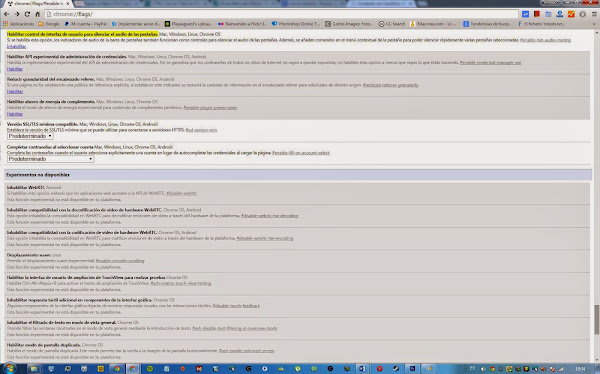Image resolution: width=600 pixels, height=374 pixels.
Task: Open the Playasguest's uploads bookmark
Action: (x=188, y=24)
